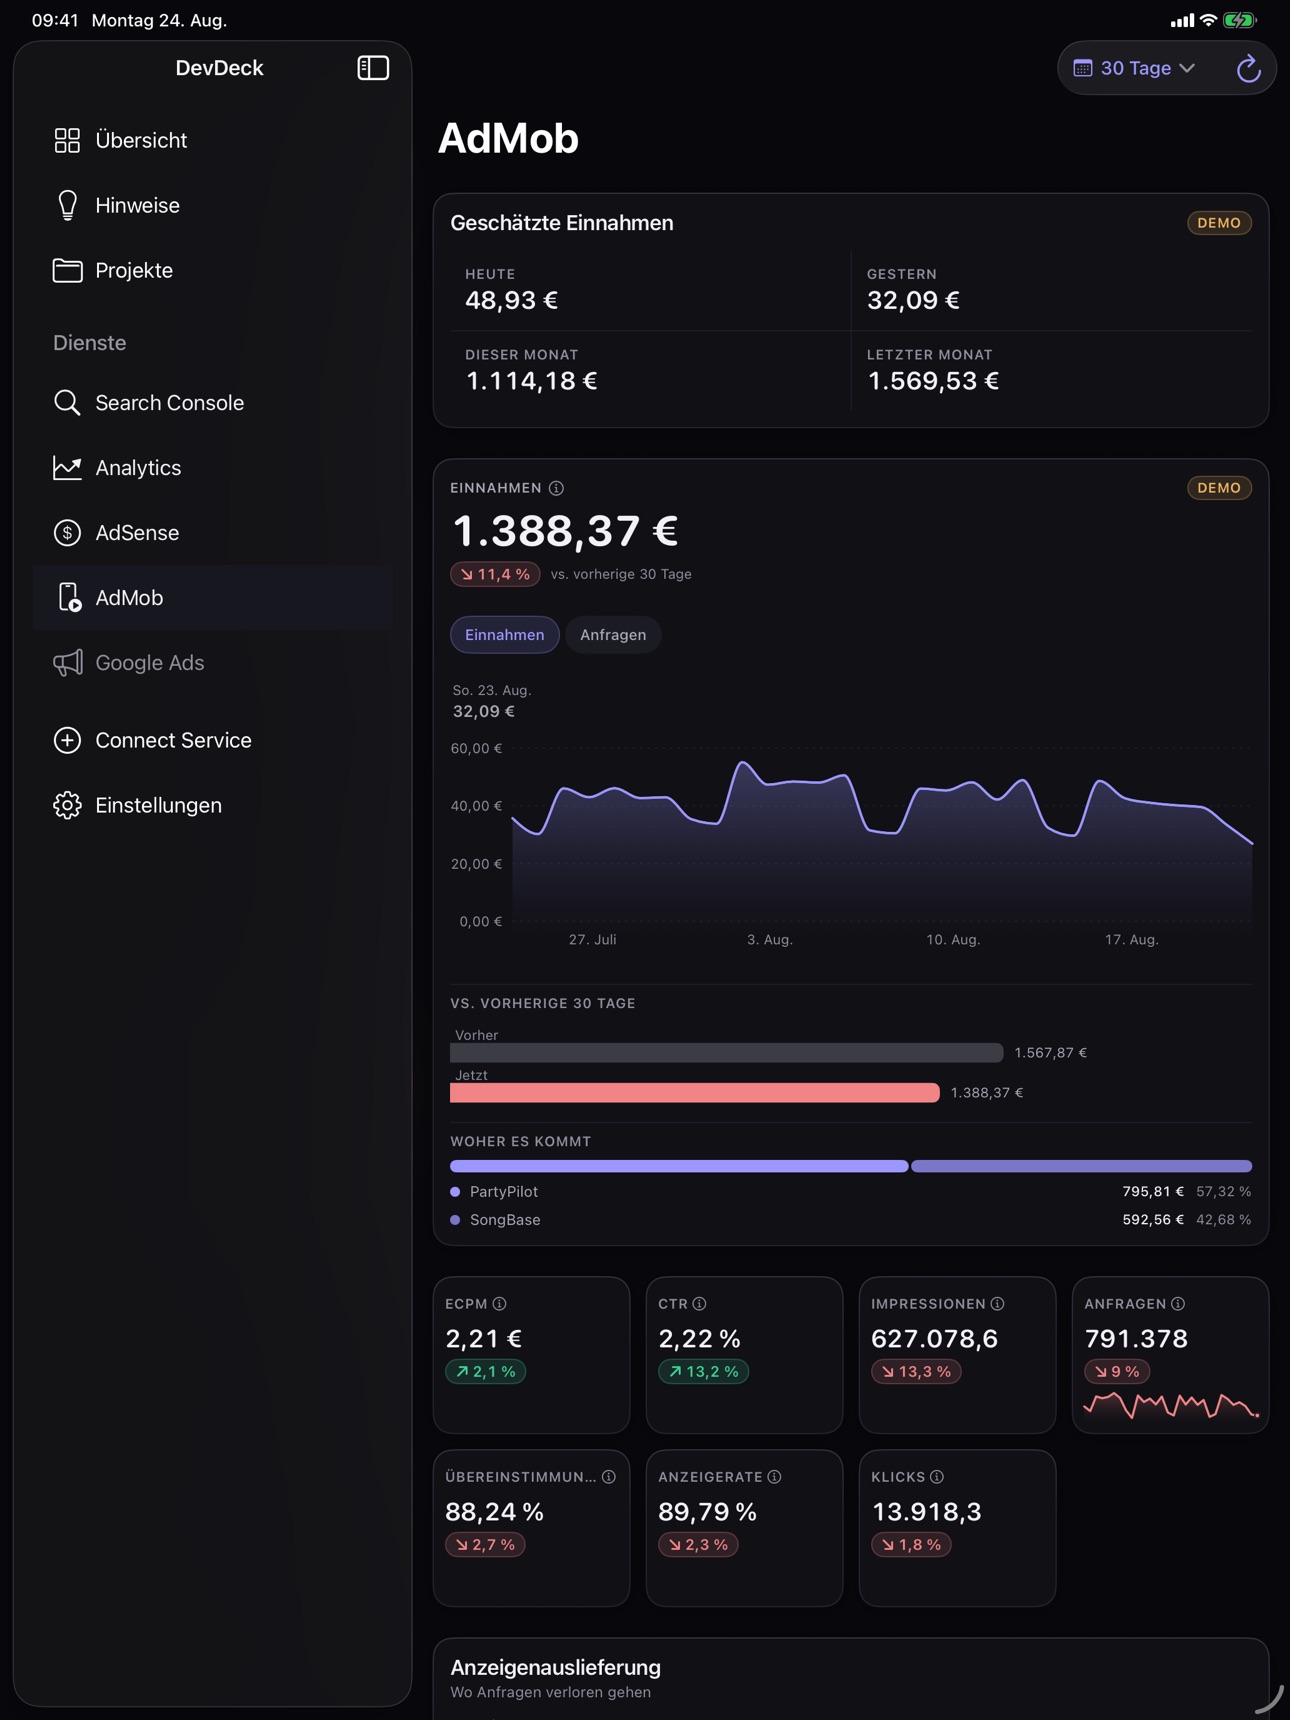This screenshot has height=1720, width=1290.
Task: Open the Übersicht grid icon
Action: pyautogui.click(x=67, y=140)
